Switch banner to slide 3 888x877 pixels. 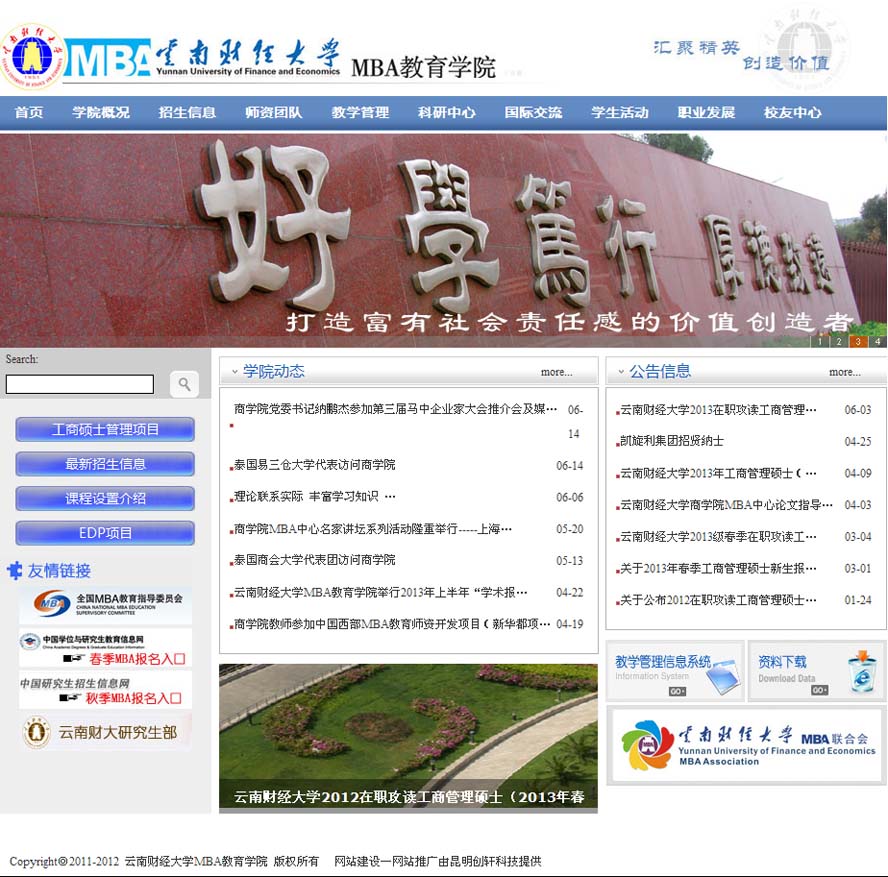(x=858, y=341)
